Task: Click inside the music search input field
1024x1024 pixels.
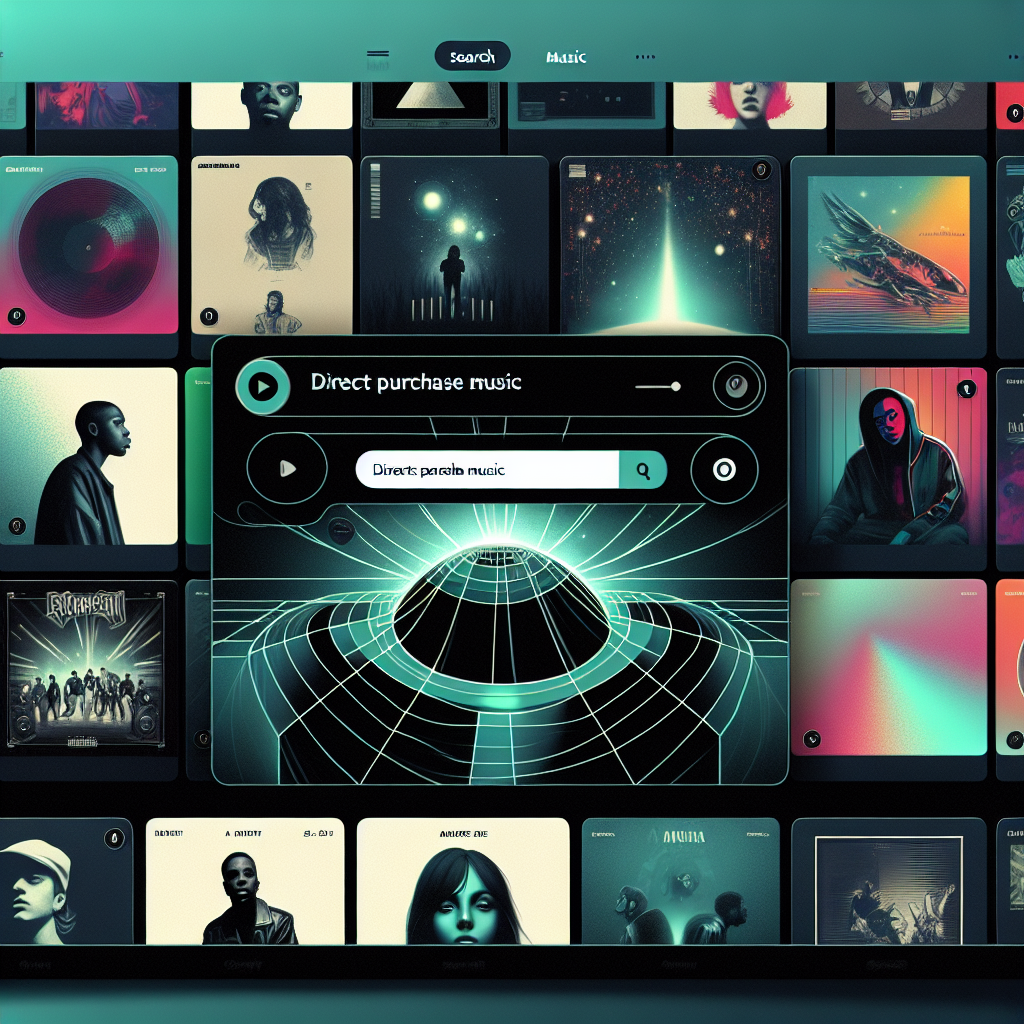Action: click(x=487, y=469)
